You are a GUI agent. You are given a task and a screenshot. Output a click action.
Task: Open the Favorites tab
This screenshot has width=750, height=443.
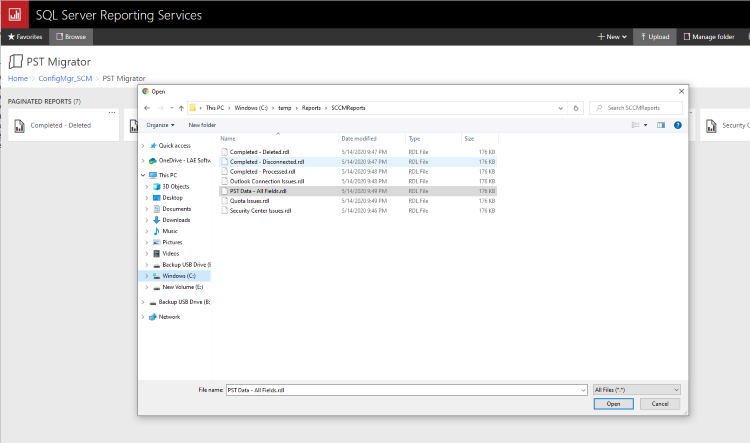coord(25,37)
